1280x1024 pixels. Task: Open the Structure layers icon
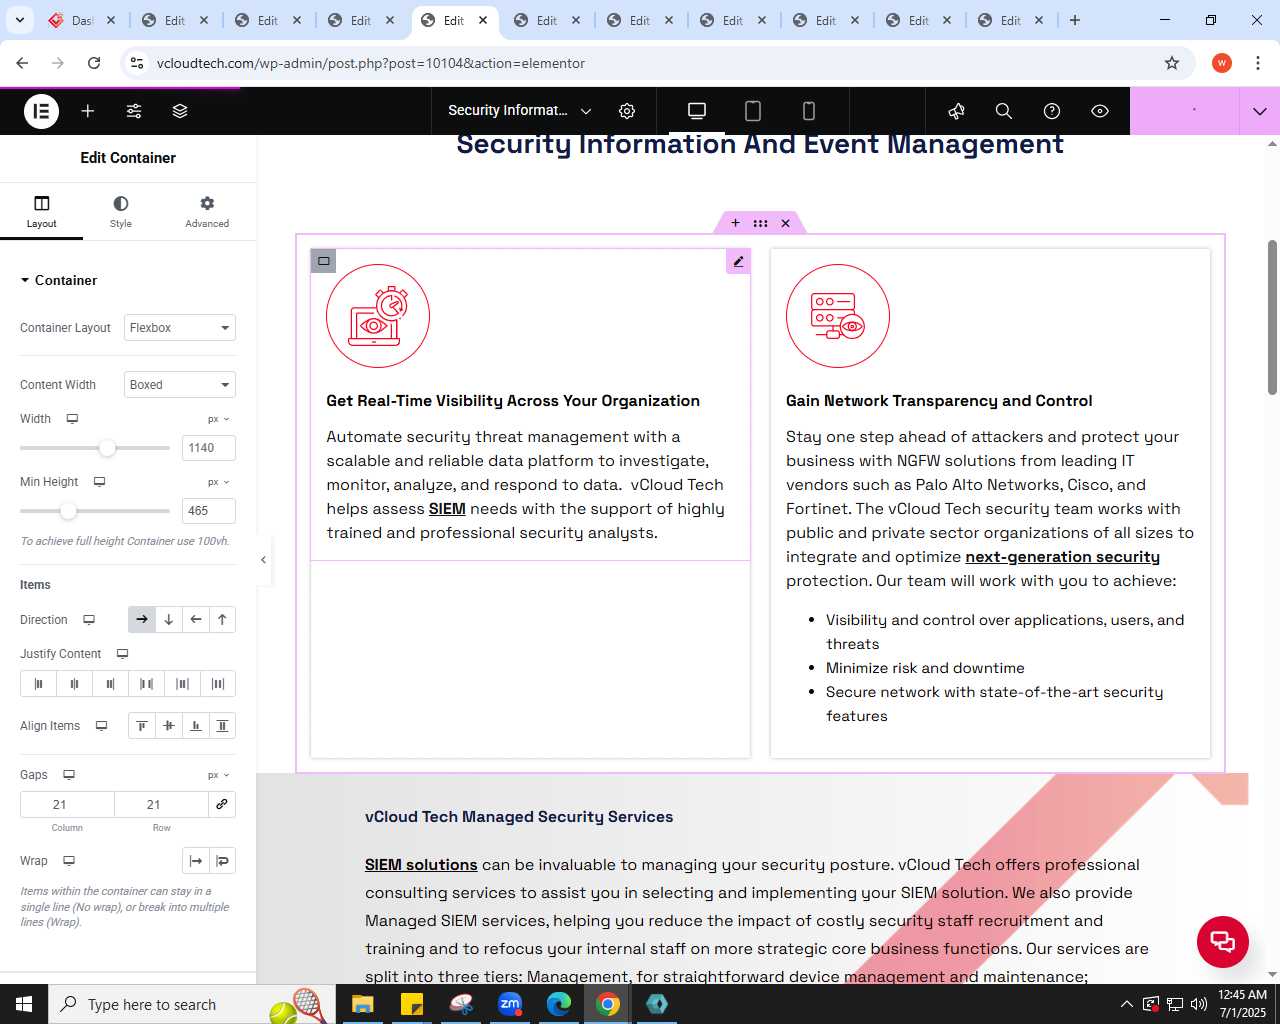(180, 111)
